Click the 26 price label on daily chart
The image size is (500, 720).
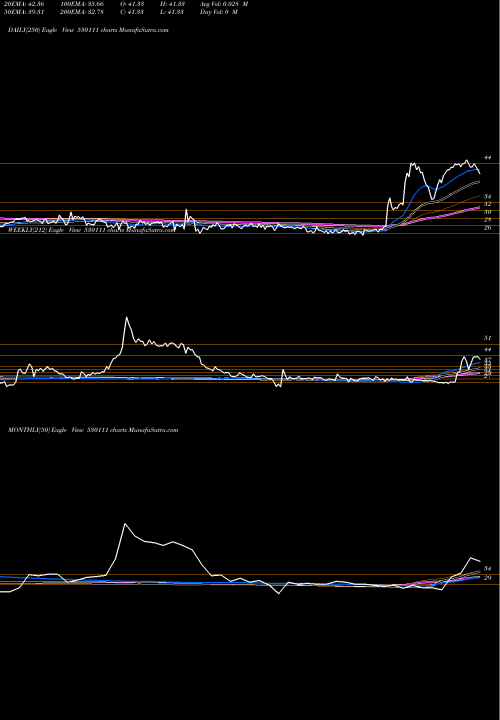click(x=488, y=228)
